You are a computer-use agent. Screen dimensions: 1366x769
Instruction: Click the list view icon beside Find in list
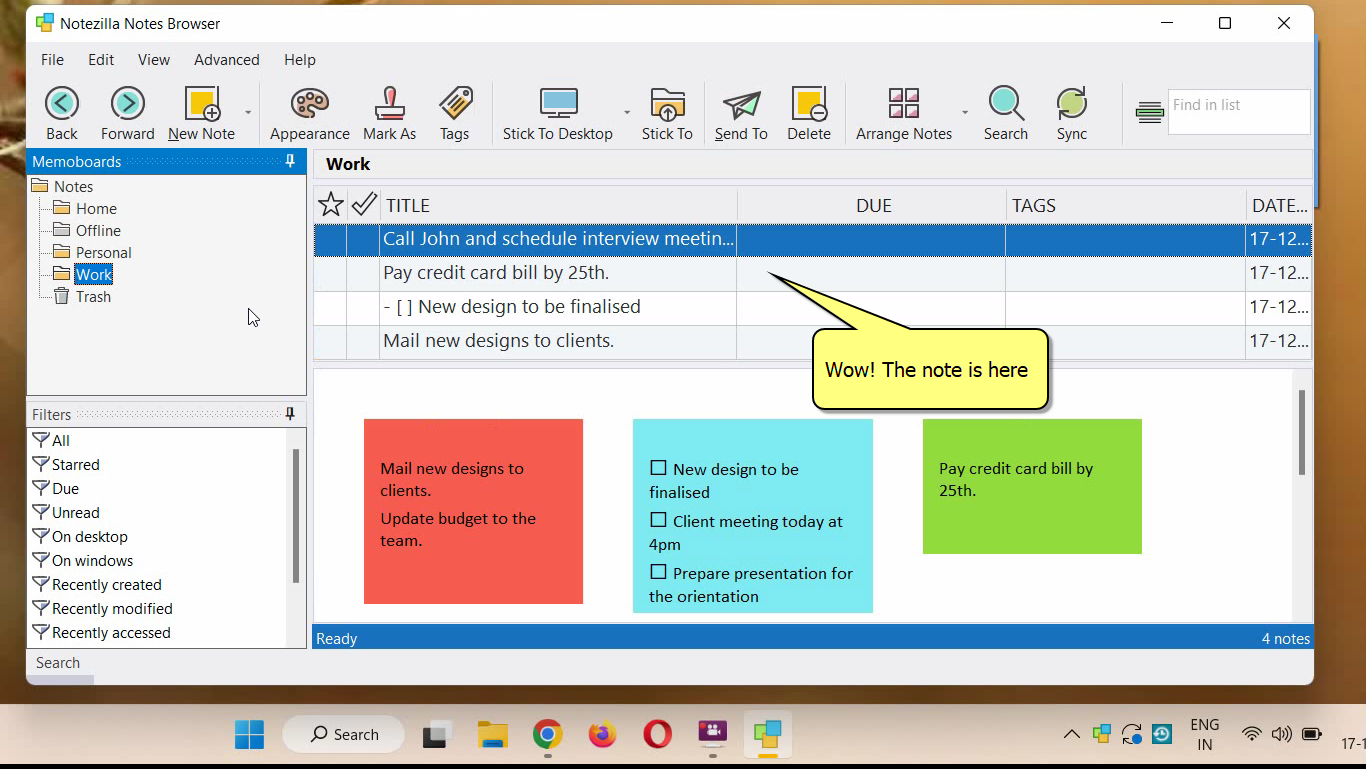[1149, 112]
